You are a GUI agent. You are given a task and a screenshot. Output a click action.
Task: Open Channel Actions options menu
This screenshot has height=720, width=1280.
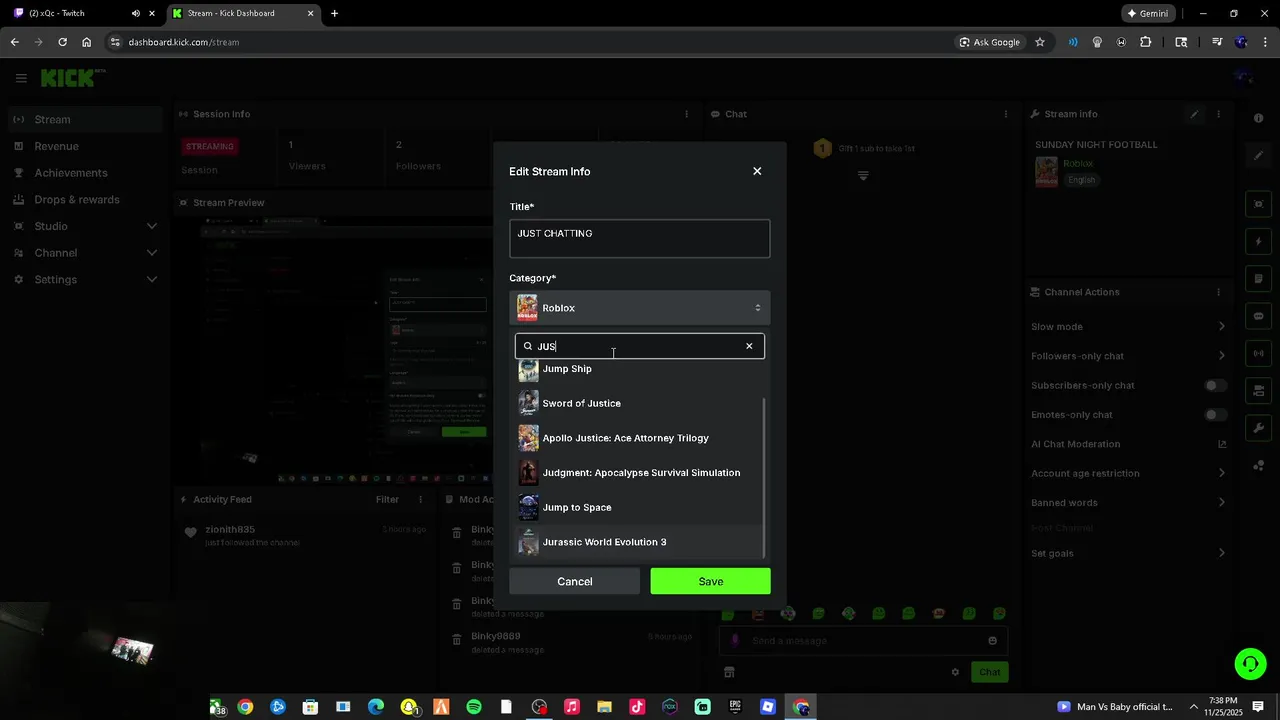click(1218, 292)
